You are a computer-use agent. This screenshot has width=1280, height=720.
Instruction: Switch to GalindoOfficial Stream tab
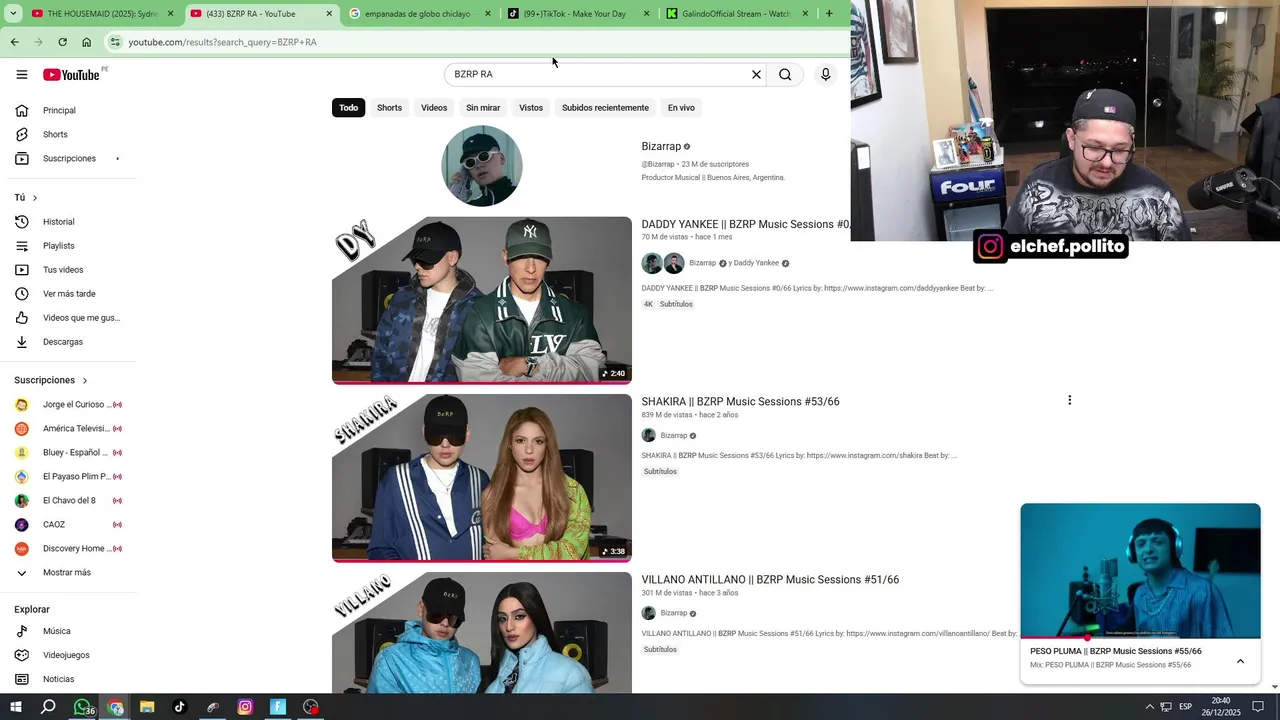coord(735,14)
